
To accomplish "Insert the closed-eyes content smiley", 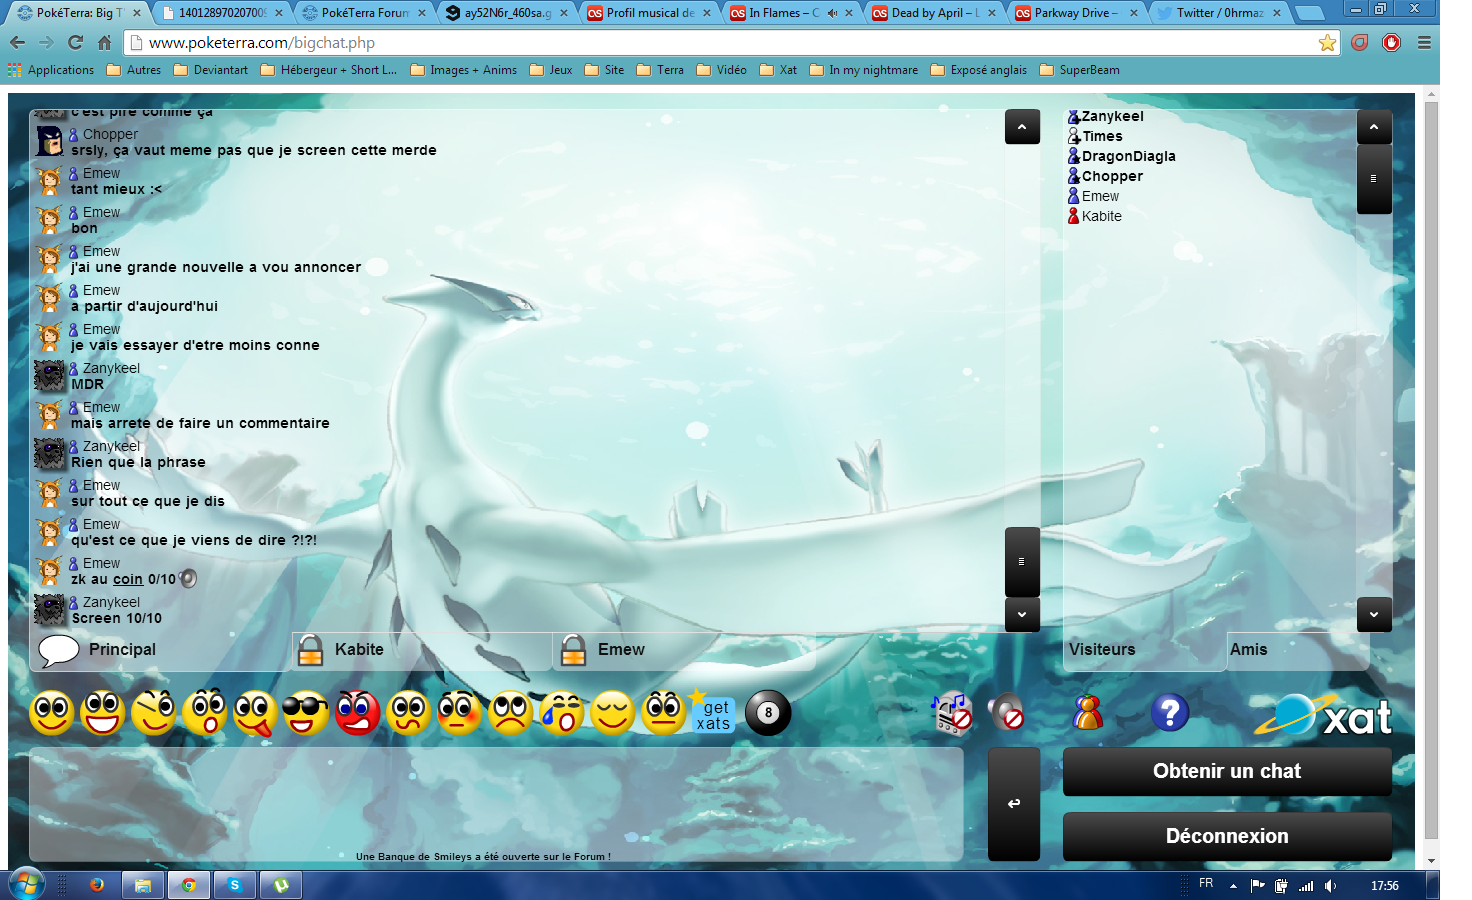I will click(613, 713).
